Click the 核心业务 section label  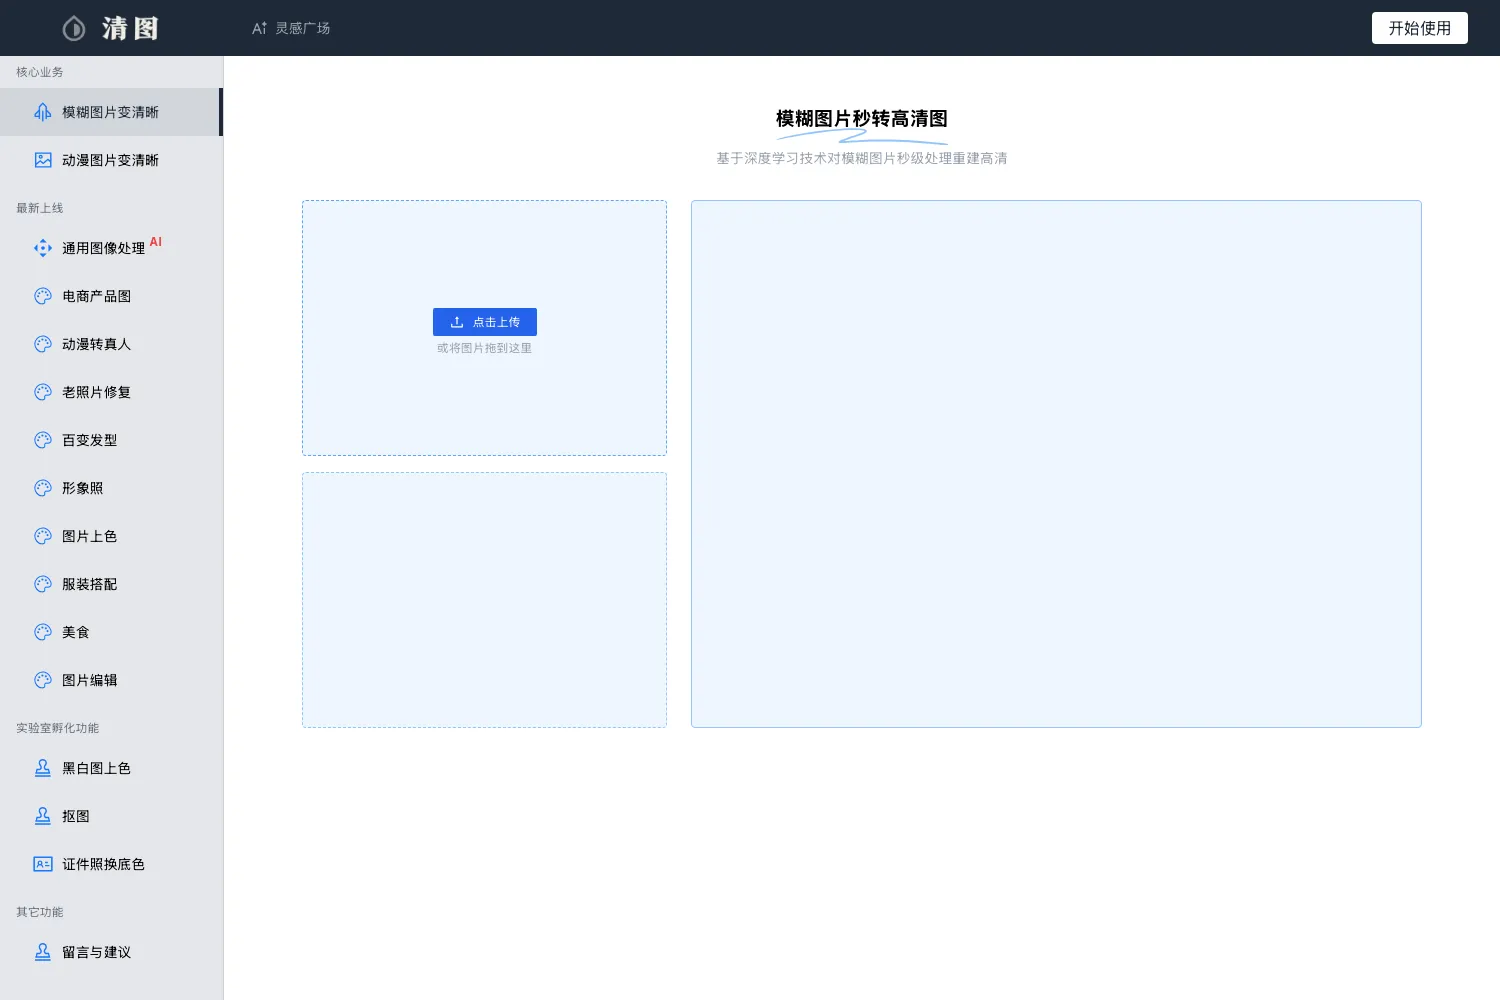pyautogui.click(x=40, y=72)
